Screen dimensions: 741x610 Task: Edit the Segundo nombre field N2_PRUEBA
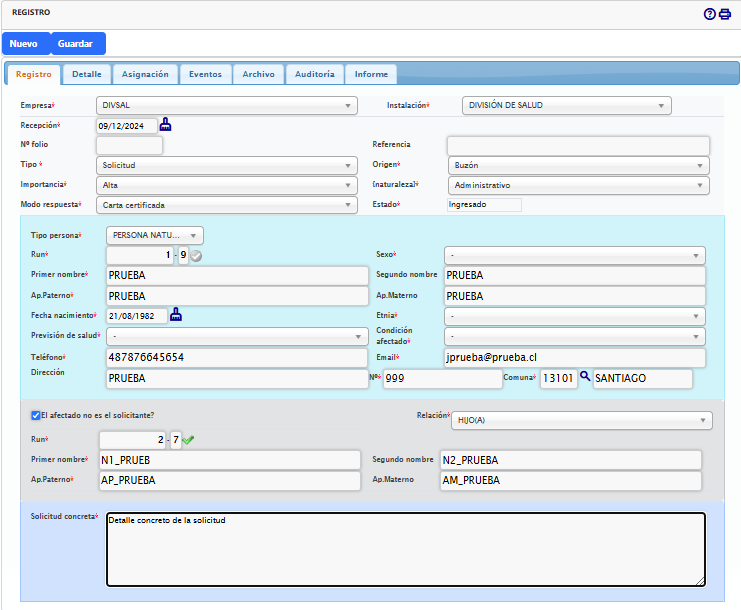click(571, 460)
